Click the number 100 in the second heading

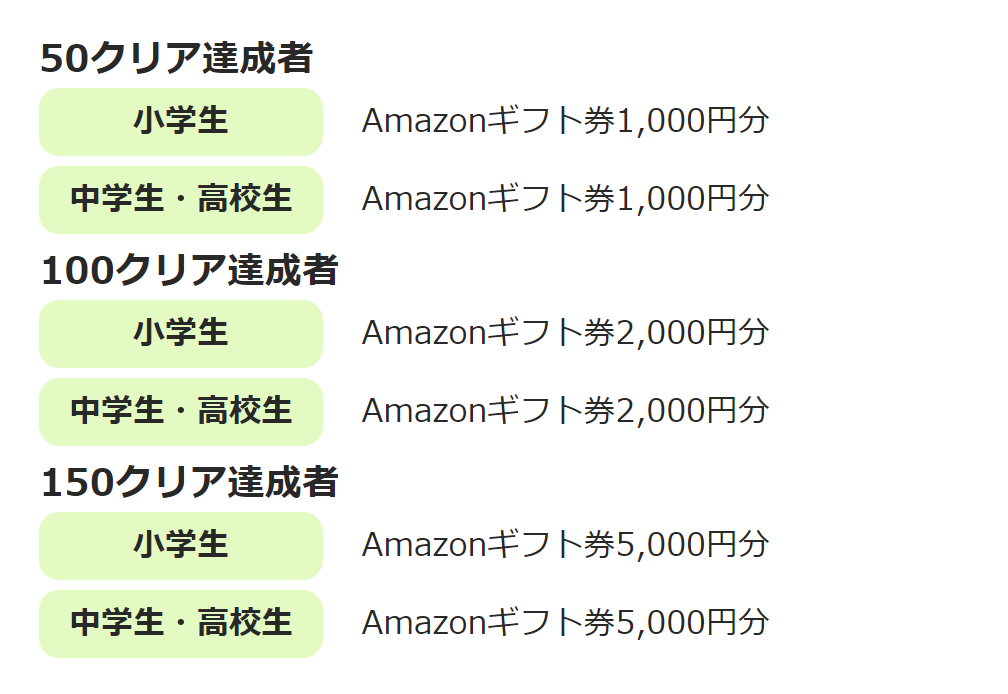[x=78, y=271]
